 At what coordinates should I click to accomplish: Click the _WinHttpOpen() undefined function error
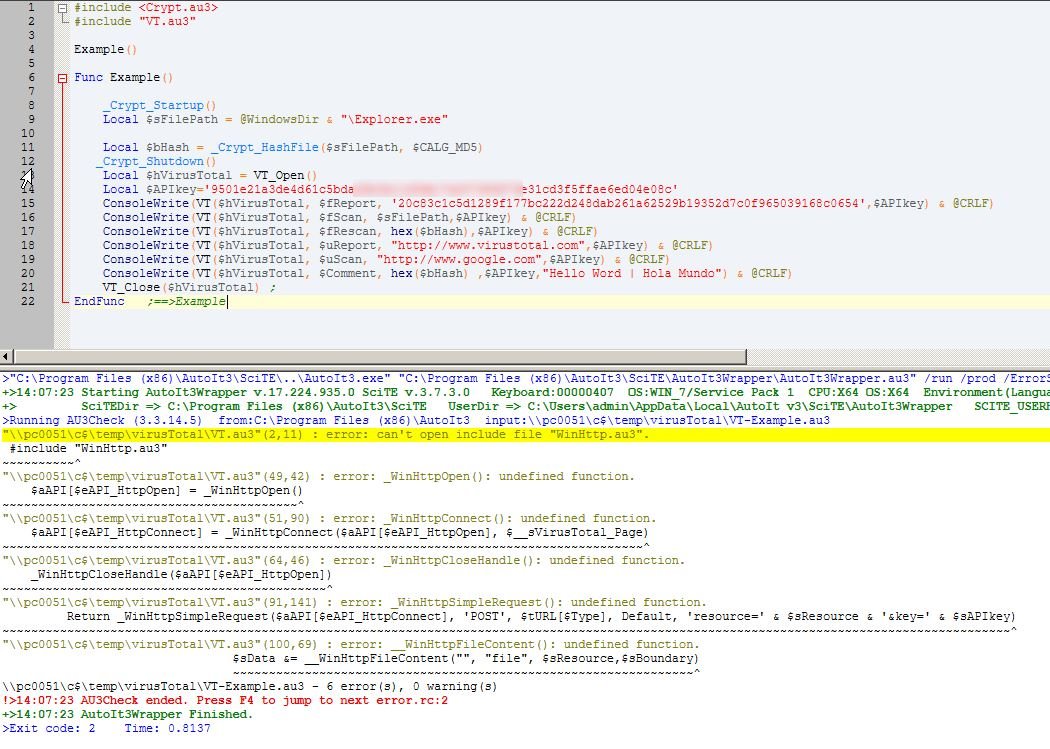click(x=318, y=477)
